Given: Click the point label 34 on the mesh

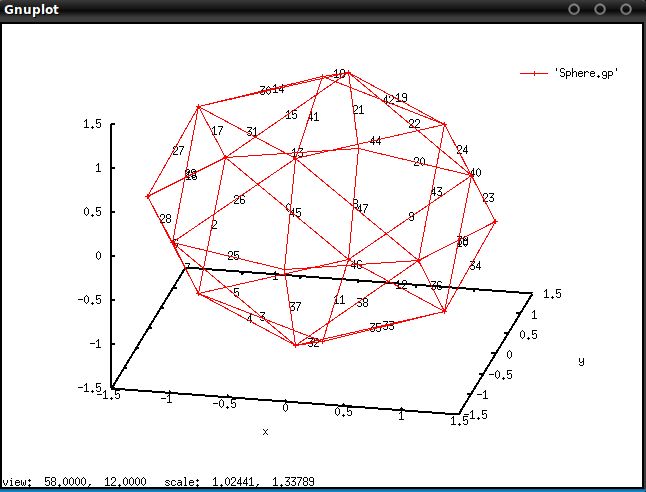Looking at the screenshot, I should click(475, 266).
